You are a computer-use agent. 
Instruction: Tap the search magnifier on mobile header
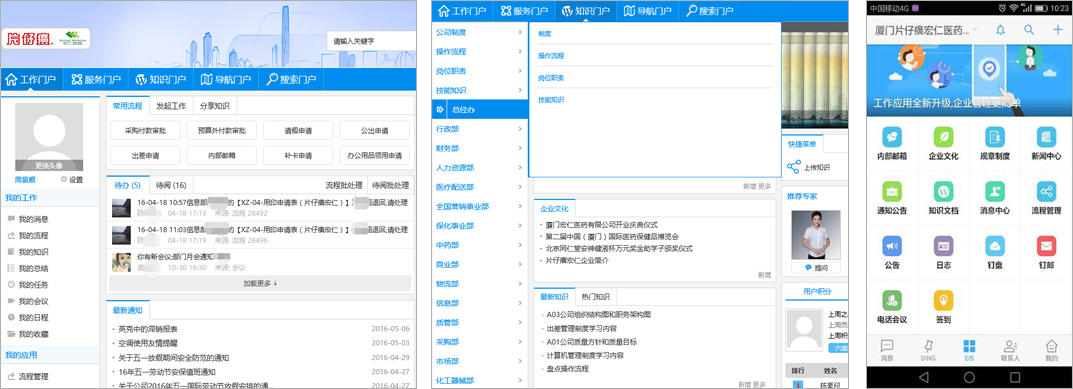(1029, 30)
